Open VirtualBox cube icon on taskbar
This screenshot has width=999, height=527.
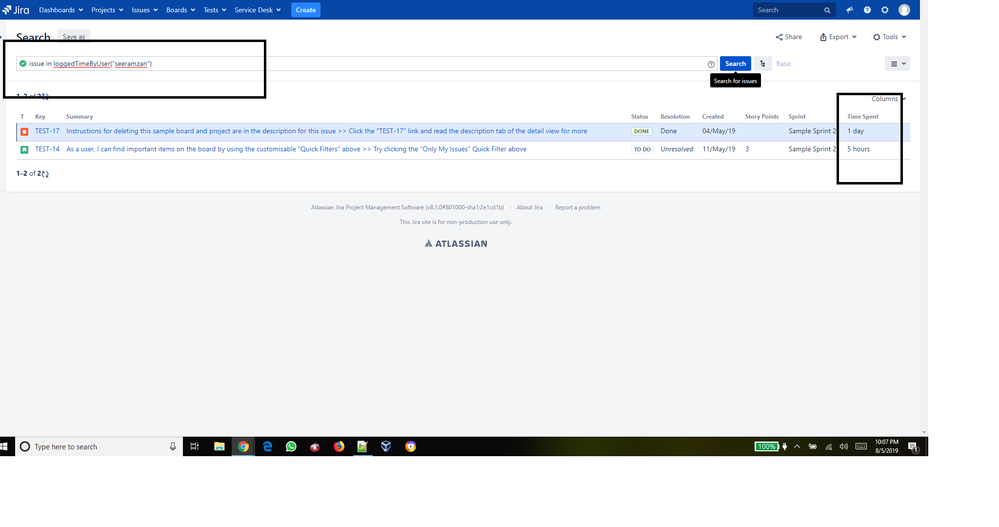(386, 447)
